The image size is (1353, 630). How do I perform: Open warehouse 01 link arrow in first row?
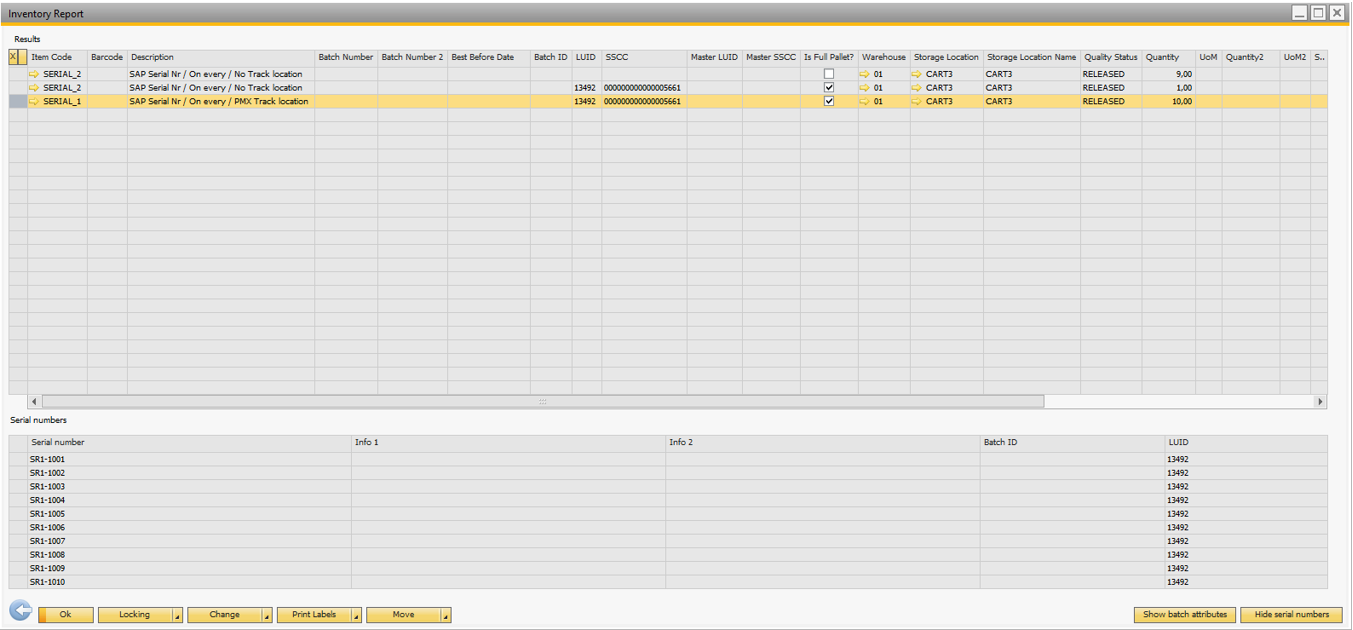(865, 74)
